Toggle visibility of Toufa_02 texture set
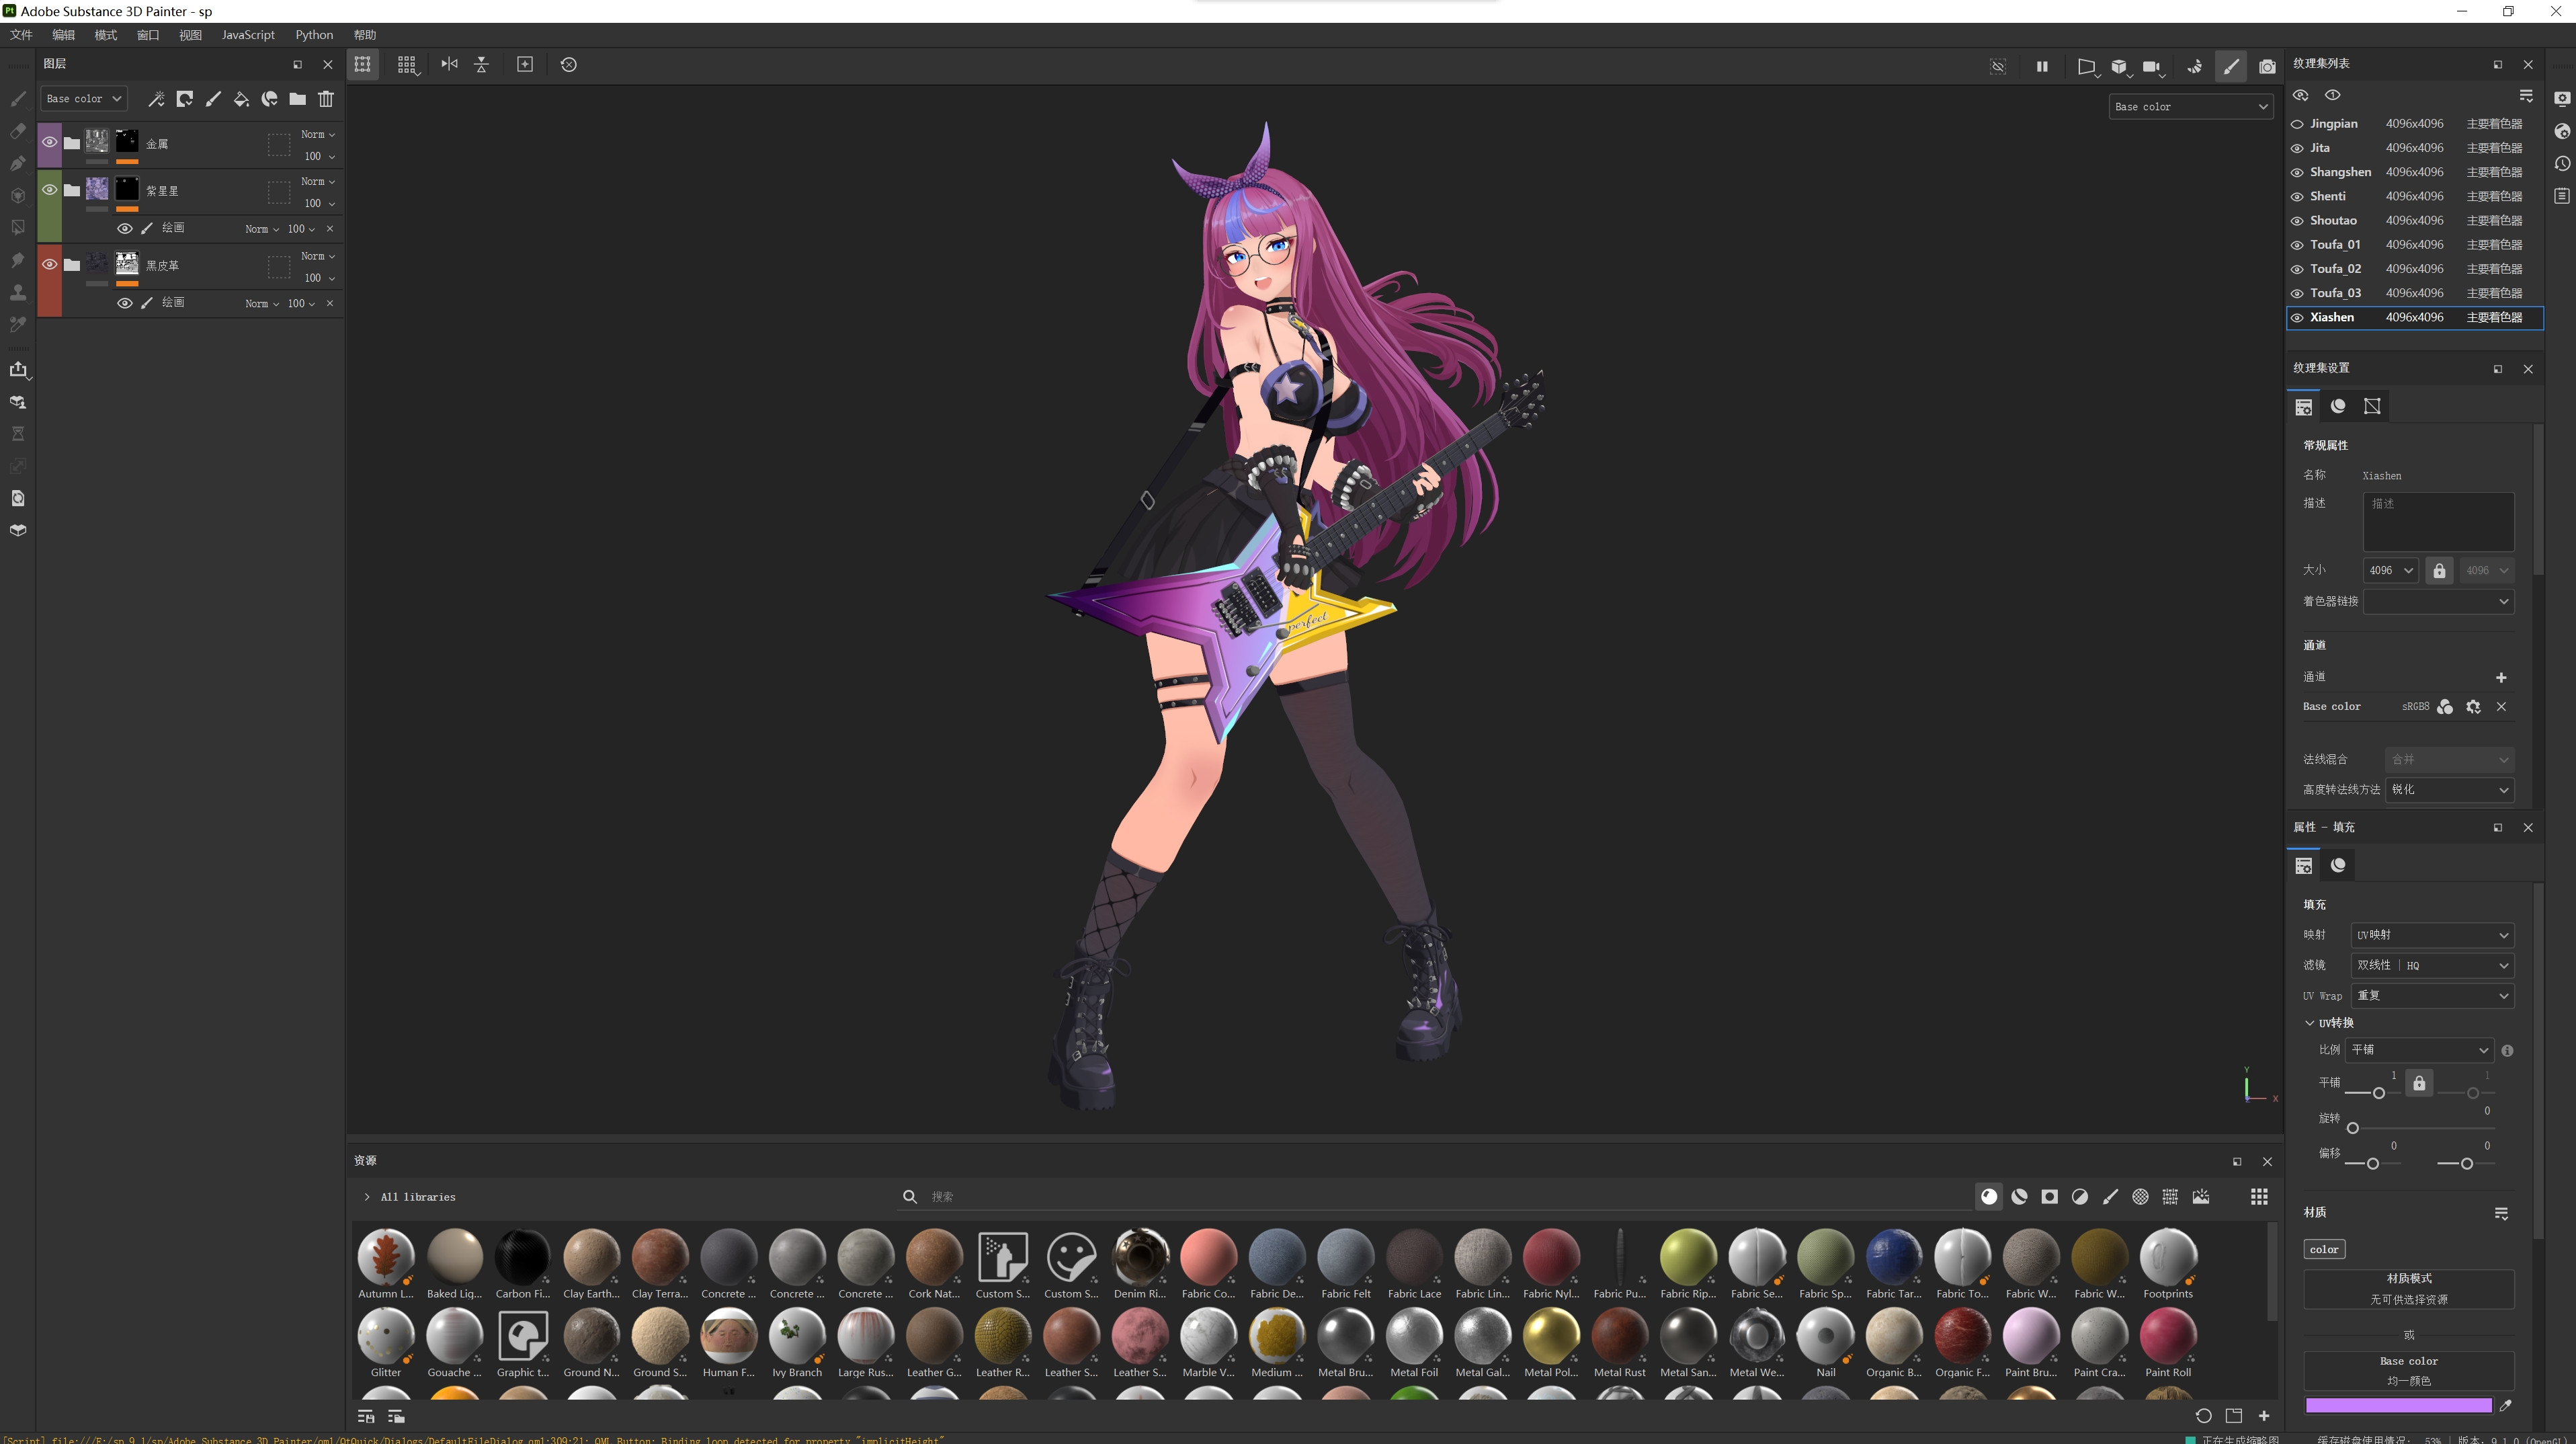 coord(2297,269)
